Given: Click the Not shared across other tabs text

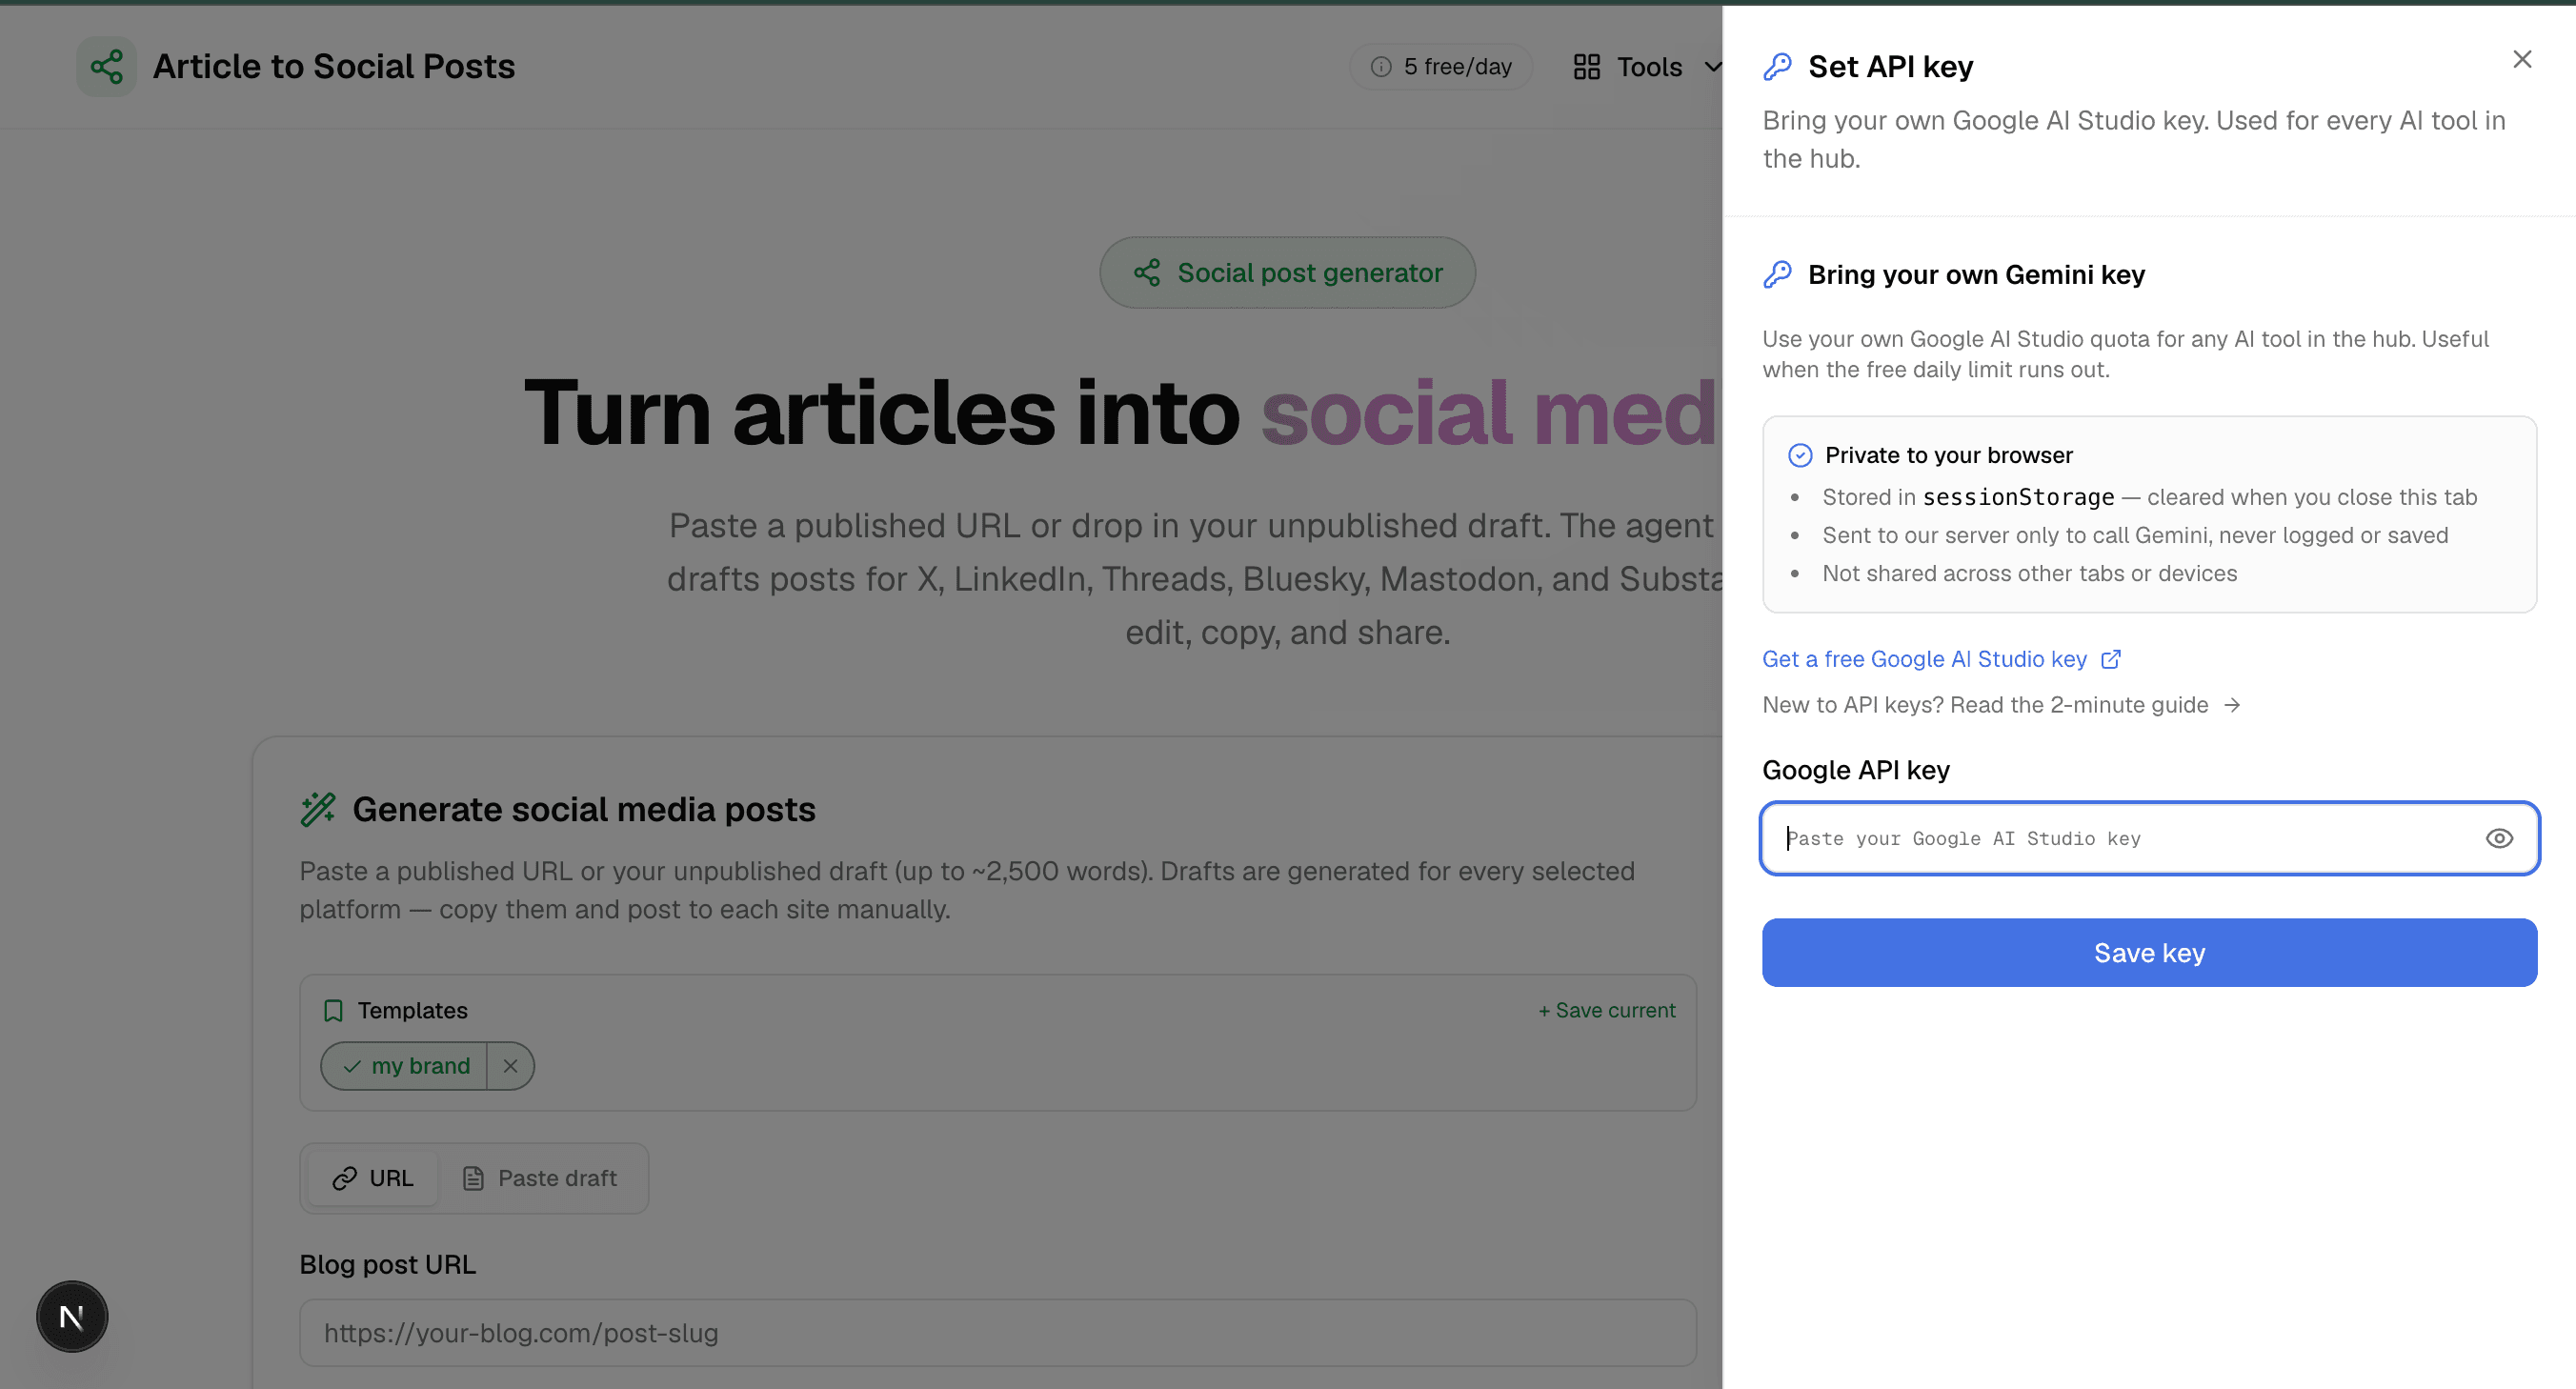Looking at the screenshot, I should click(2029, 573).
